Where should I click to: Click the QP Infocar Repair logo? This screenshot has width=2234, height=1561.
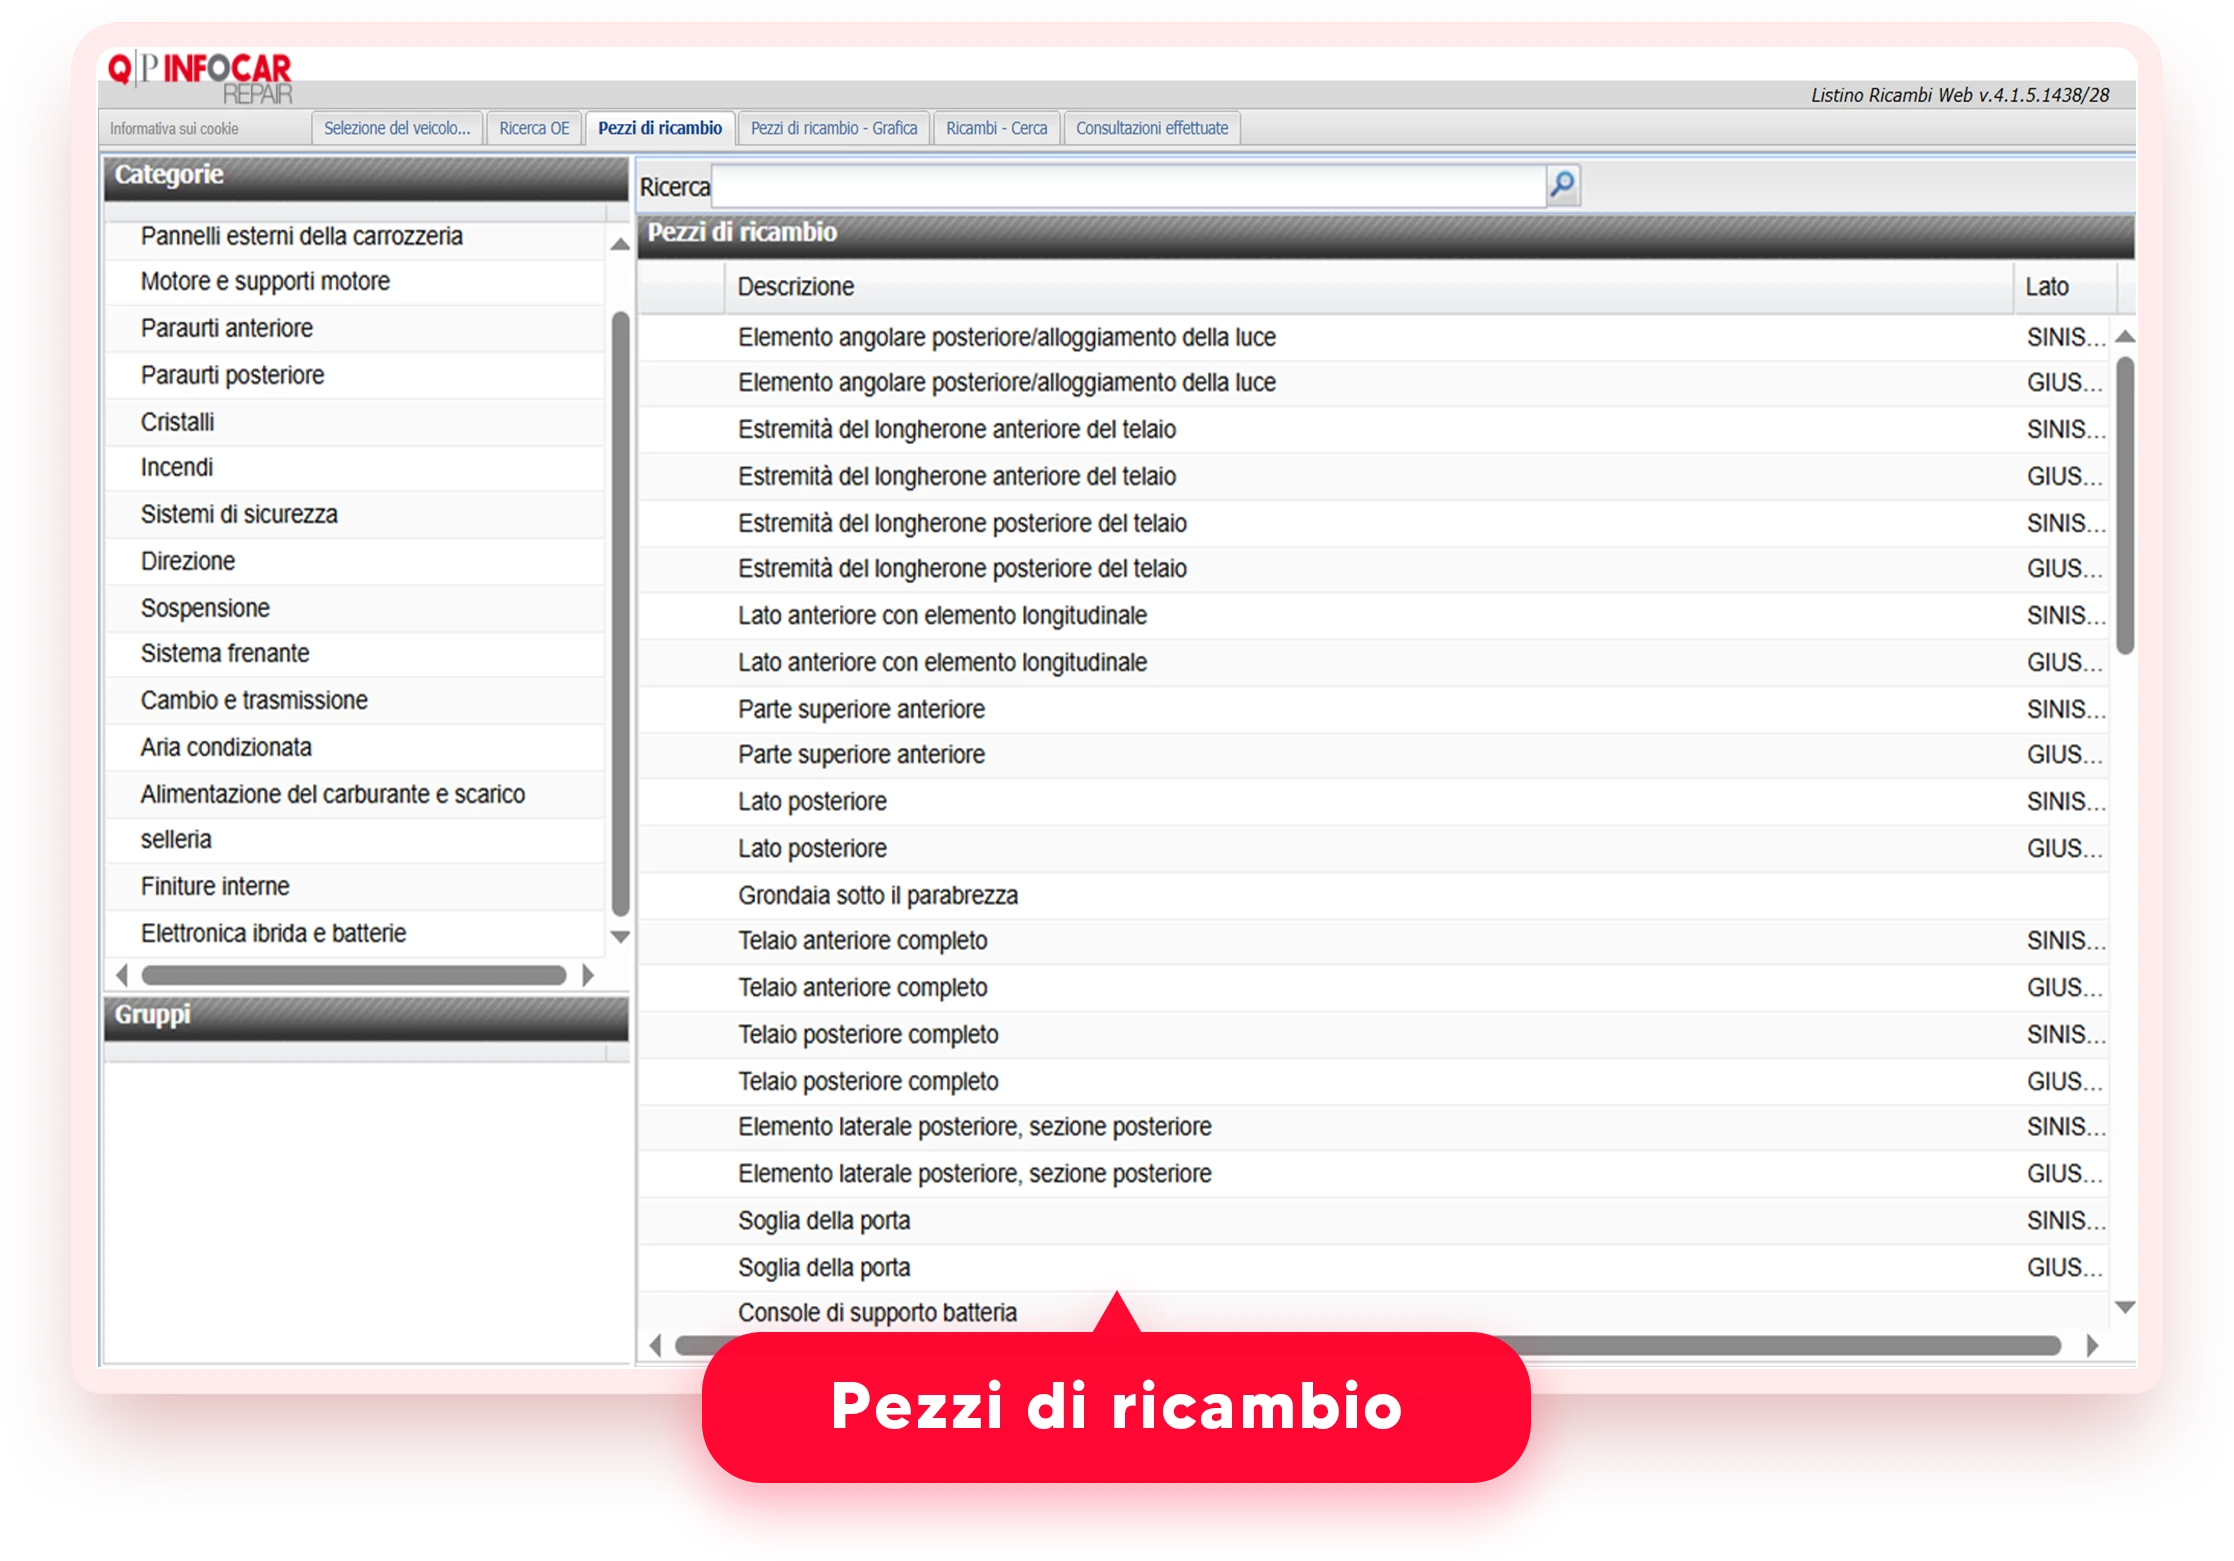(x=201, y=78)
